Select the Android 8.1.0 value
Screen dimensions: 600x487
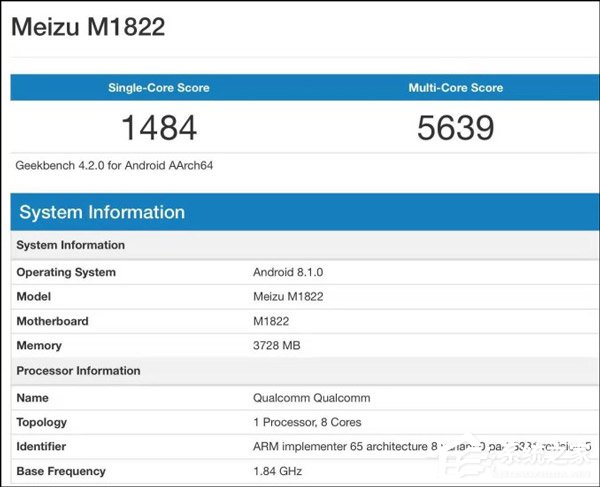click(x=288, y=272)
